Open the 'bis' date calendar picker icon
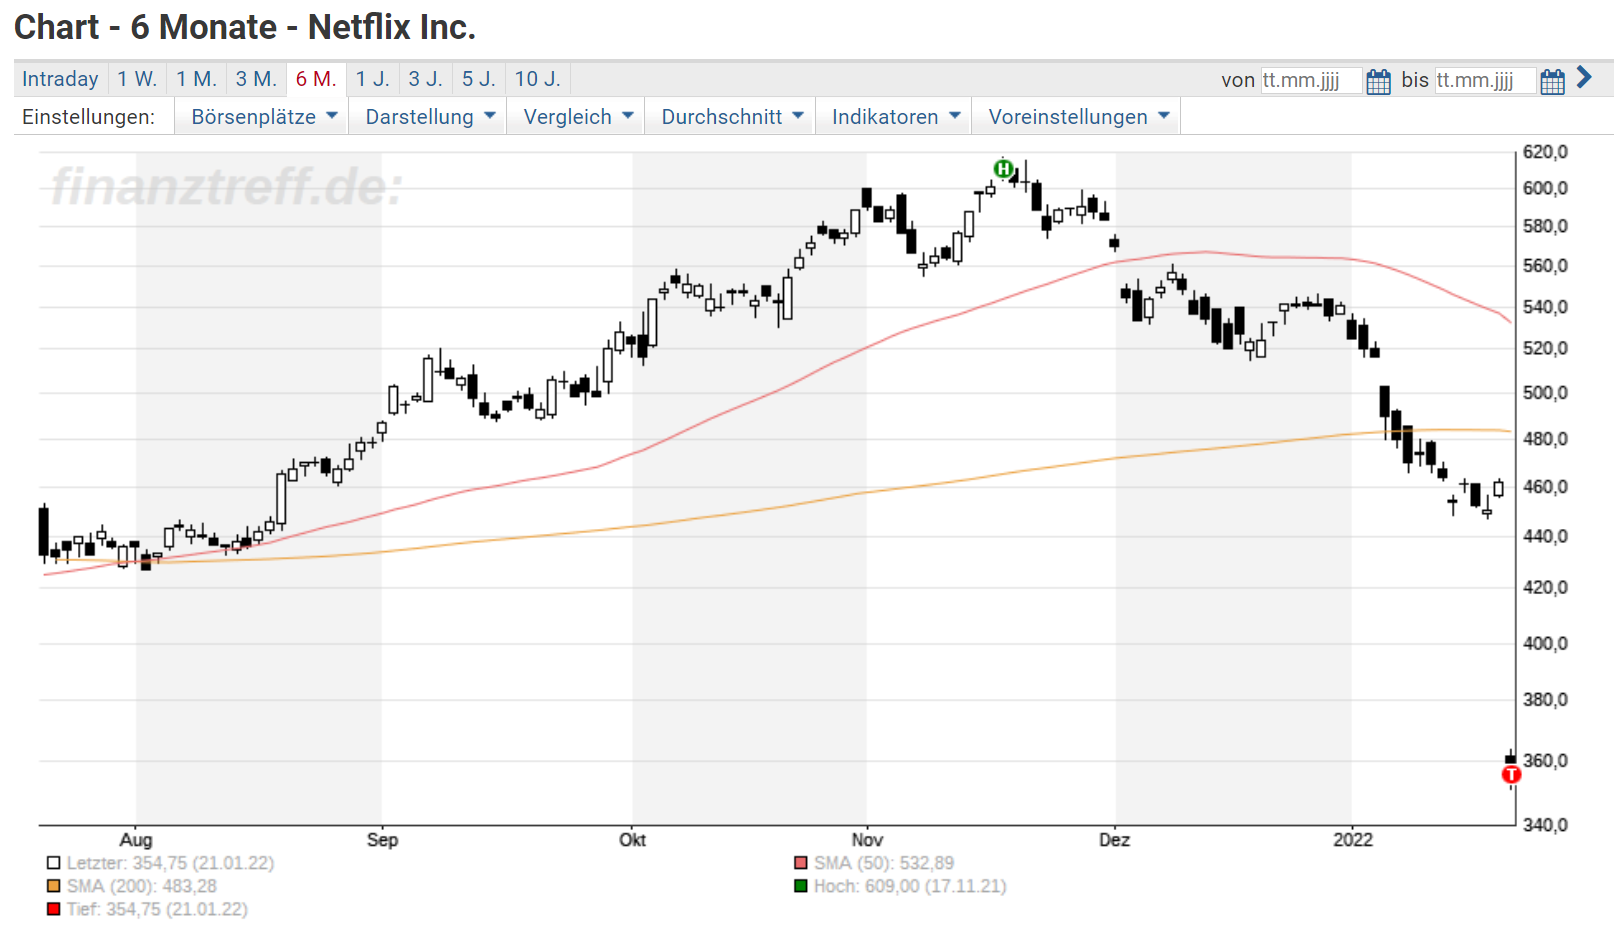 coord(1552,81)
